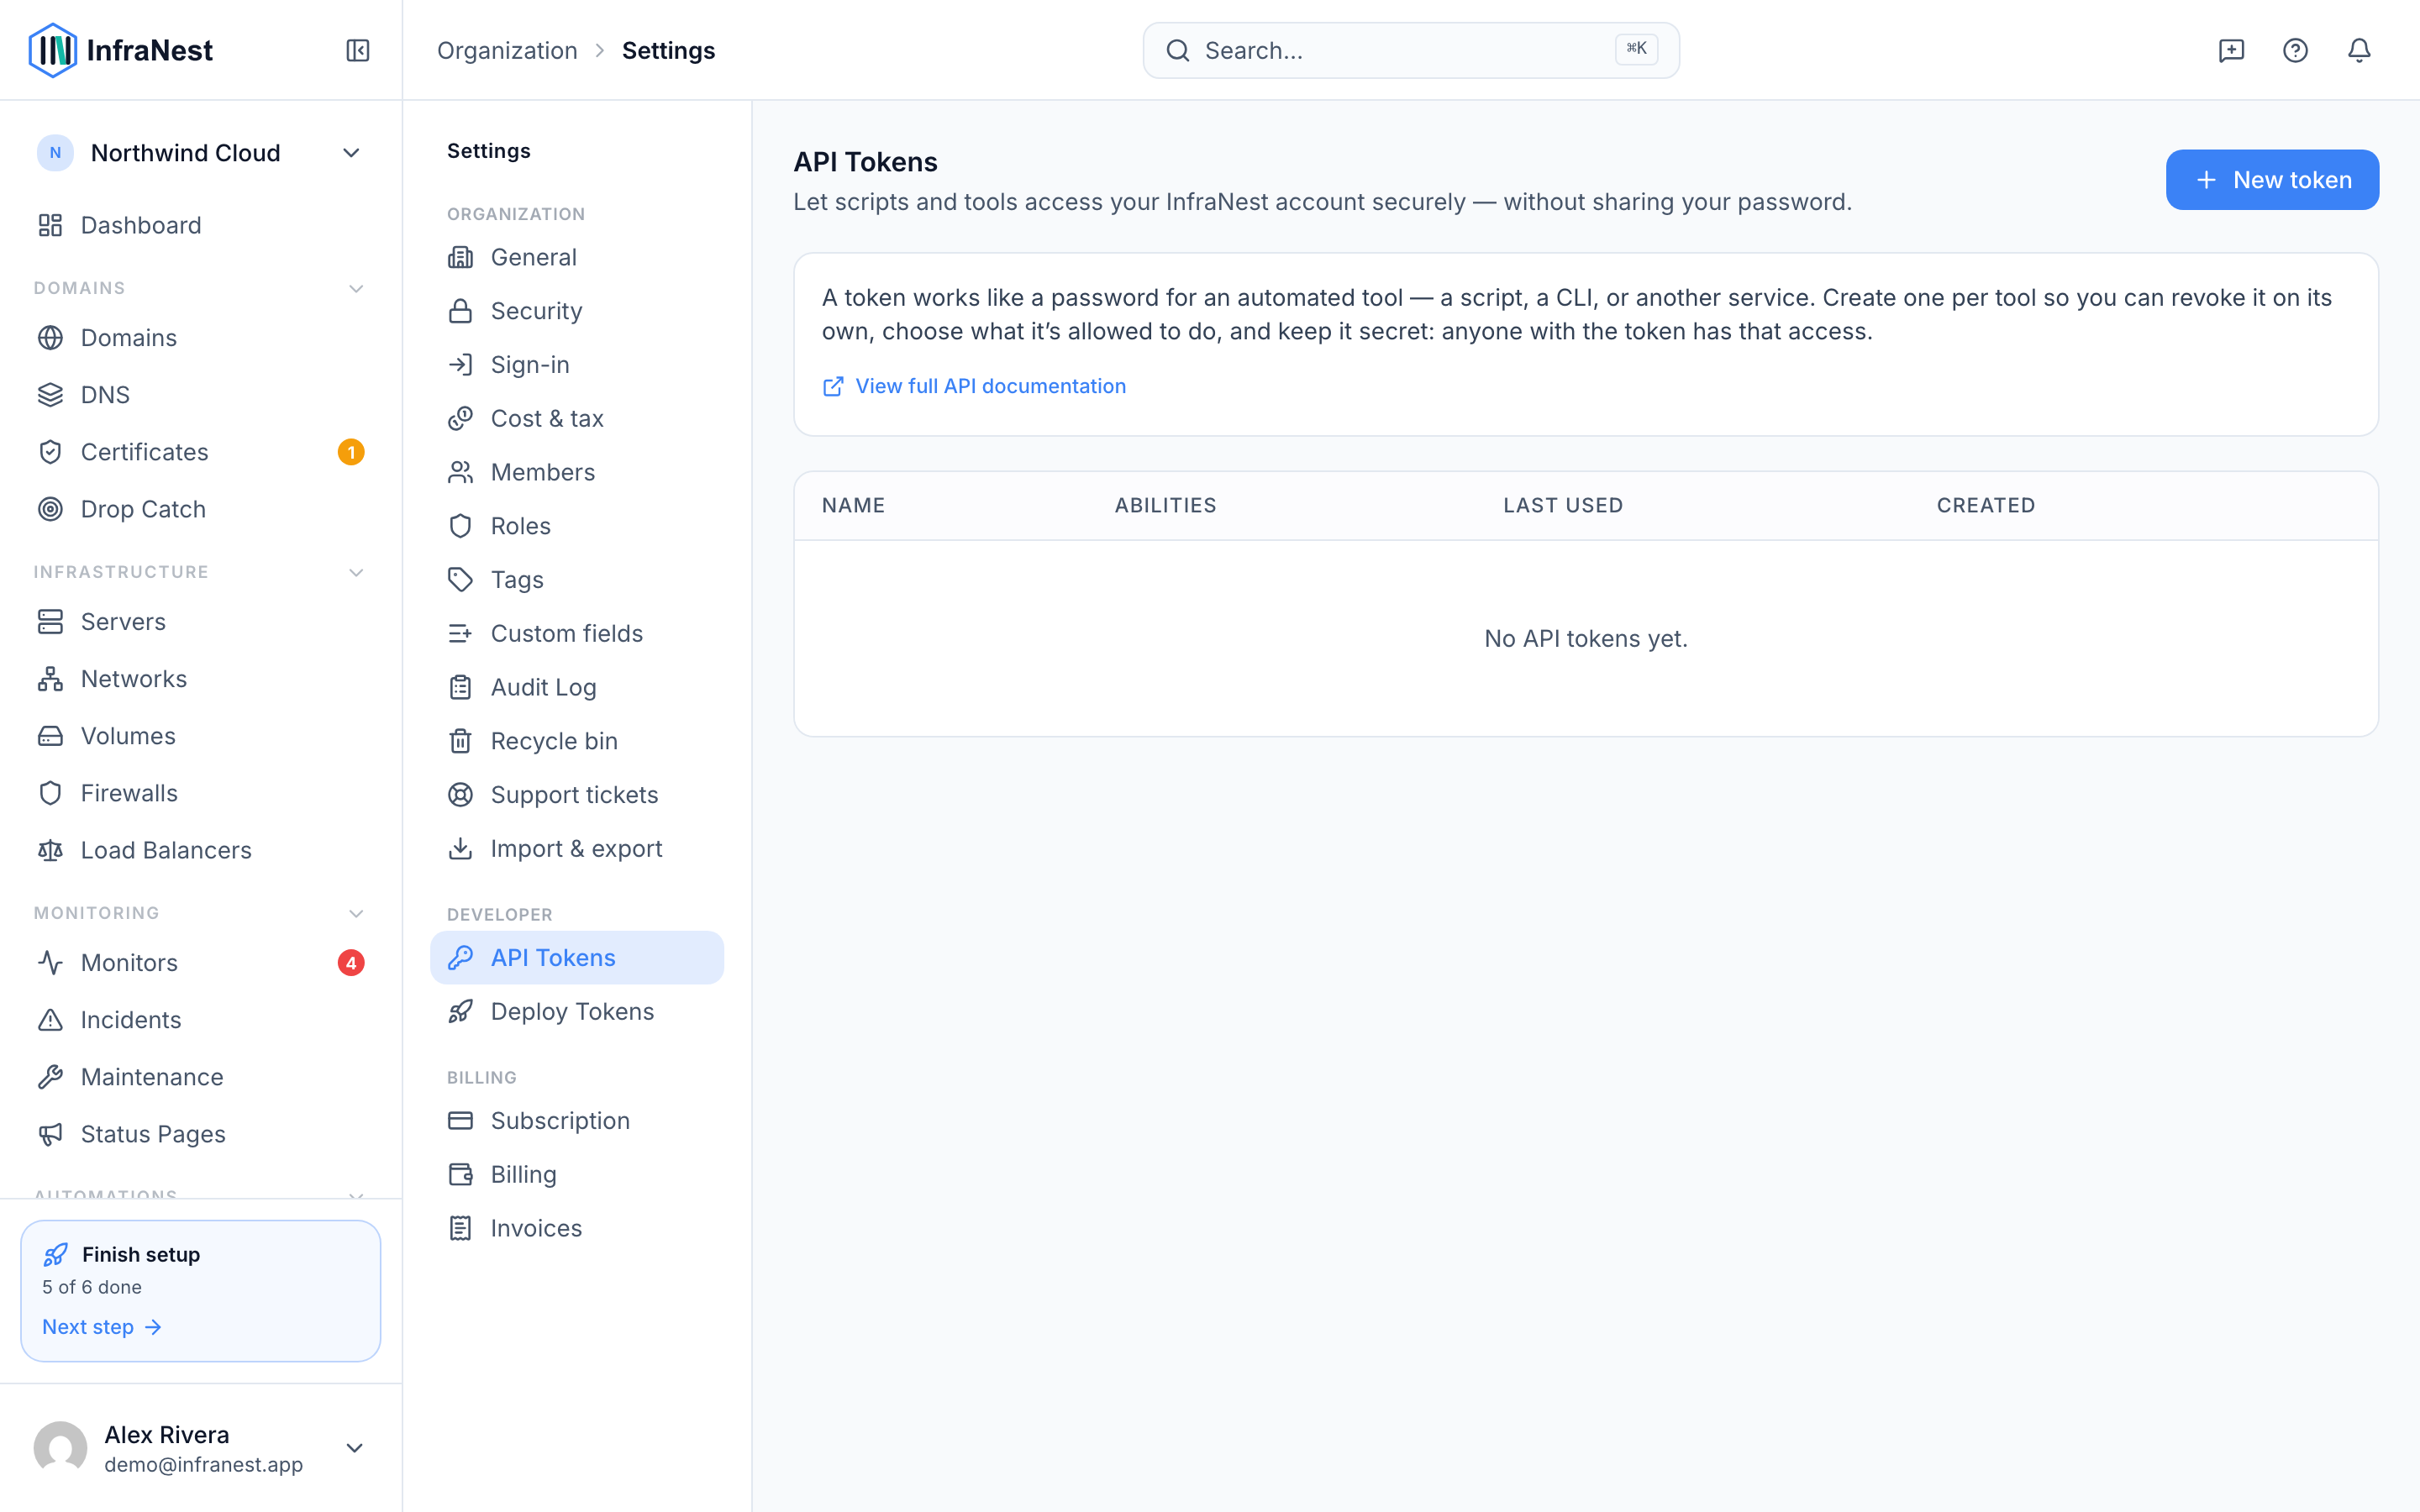Click the Next step link

point(102,1327)
